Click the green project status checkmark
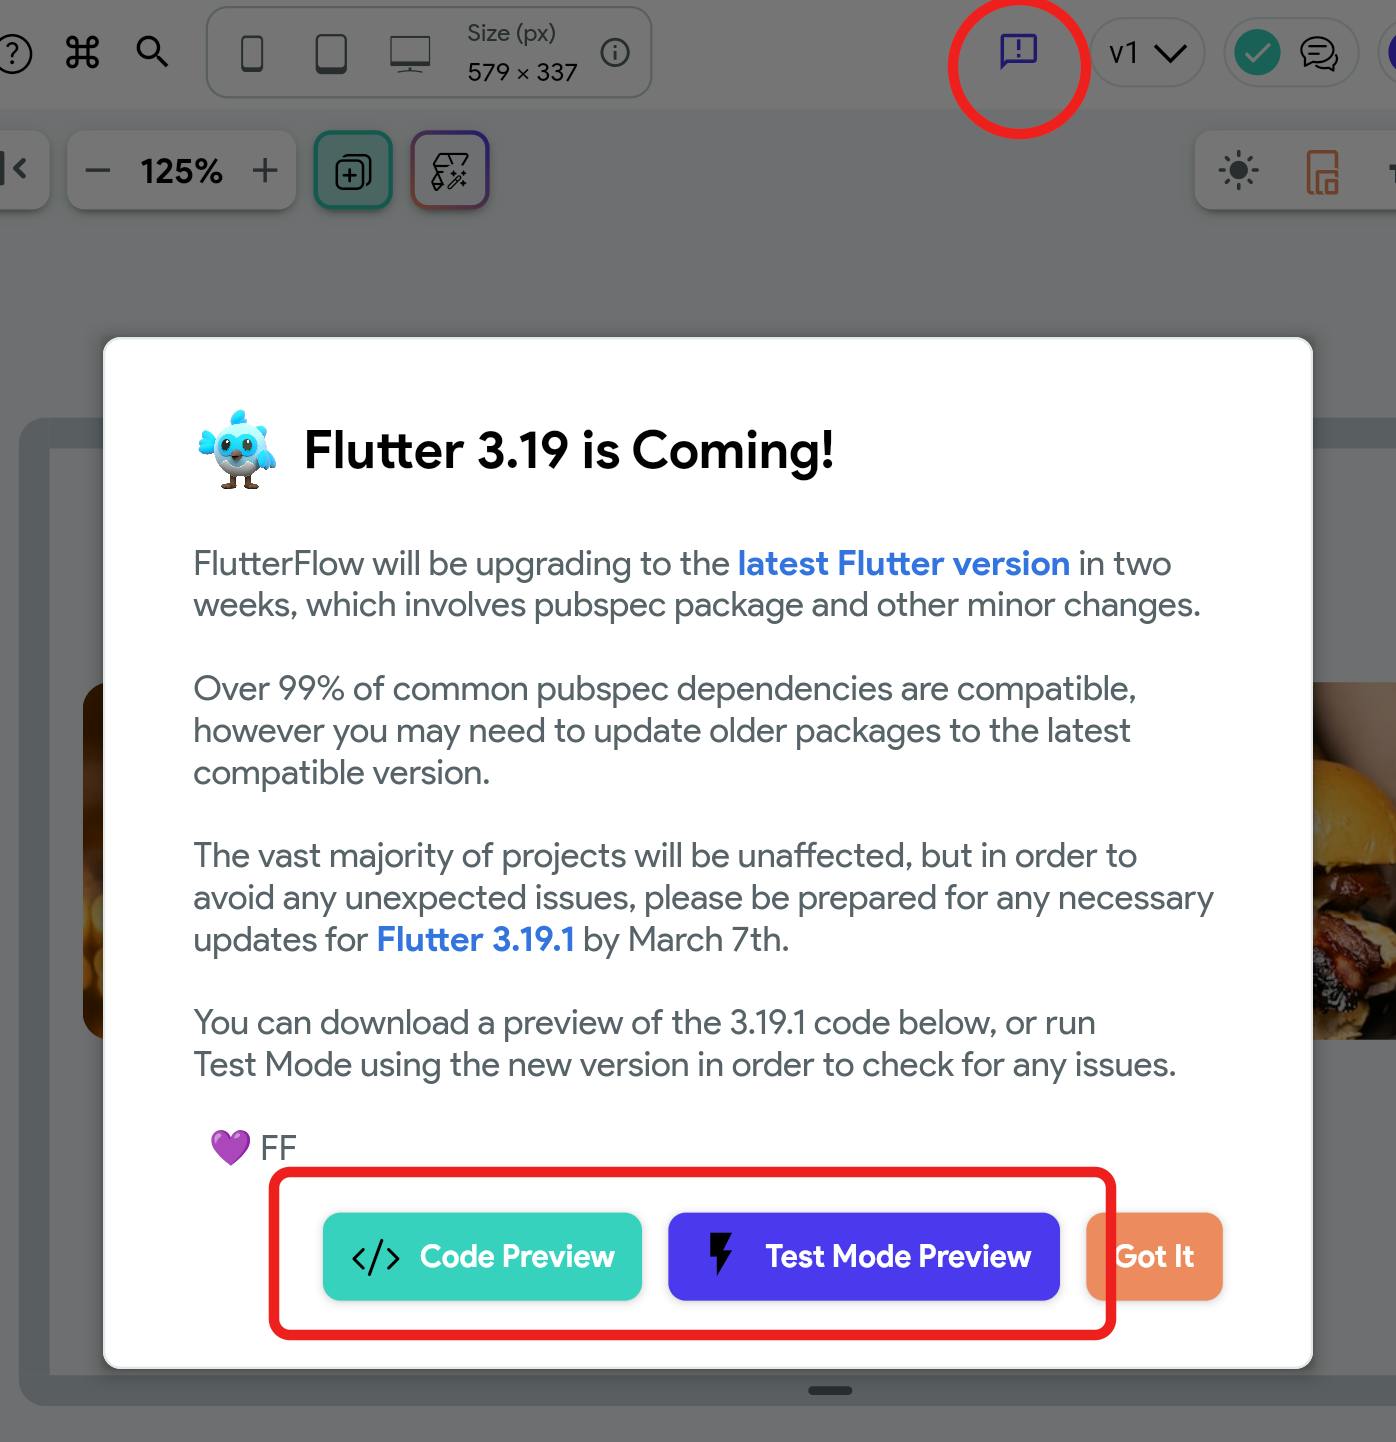 coord(1257,53)
